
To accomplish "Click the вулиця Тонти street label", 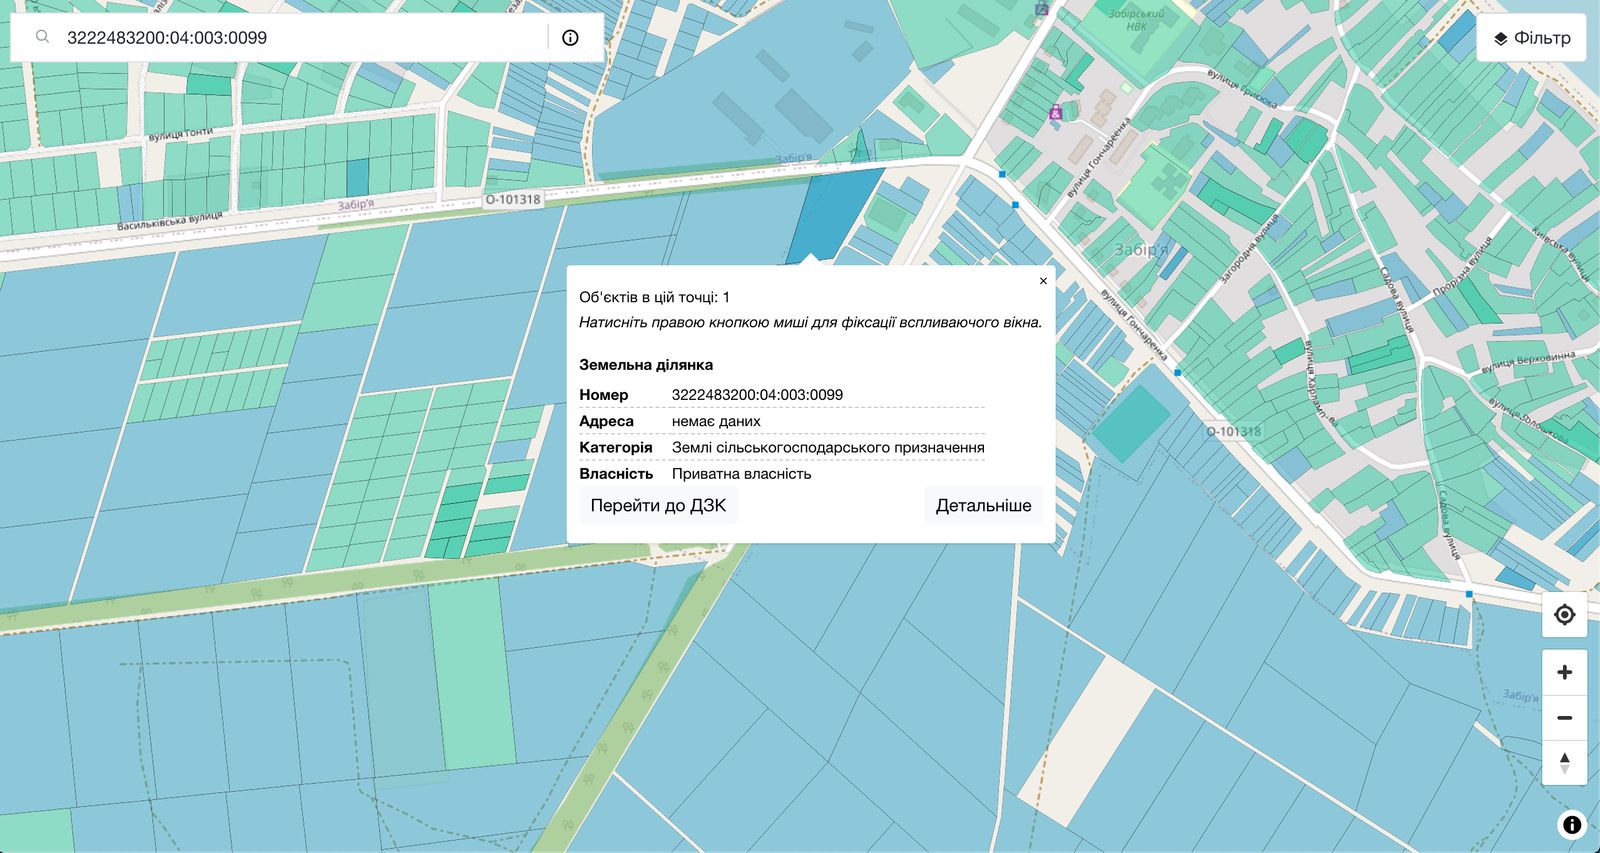I will point(181,133).
